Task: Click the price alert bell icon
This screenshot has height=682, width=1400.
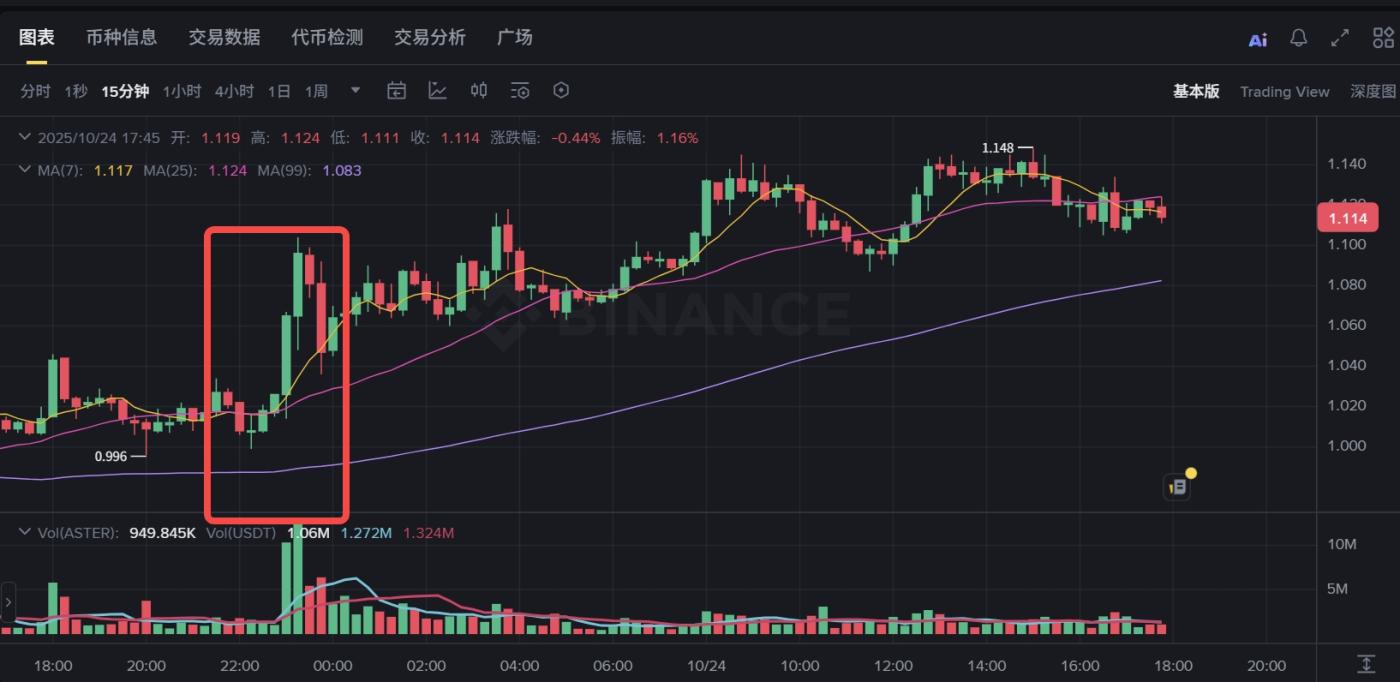Action: 1298,38
